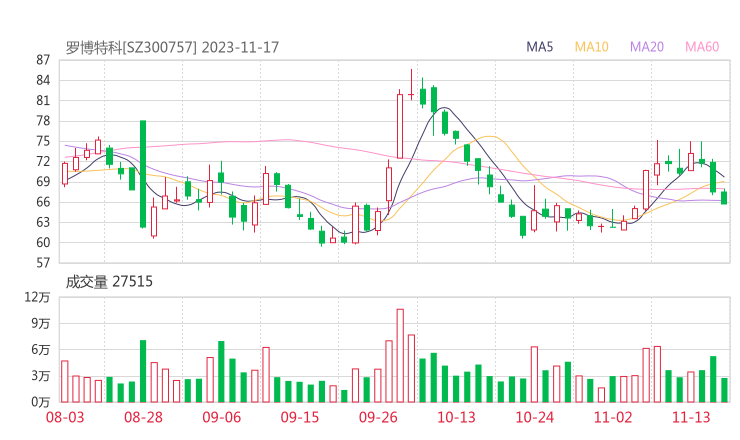Click the 09-15 date label
The image size is (740, 440).
[300, 417]
